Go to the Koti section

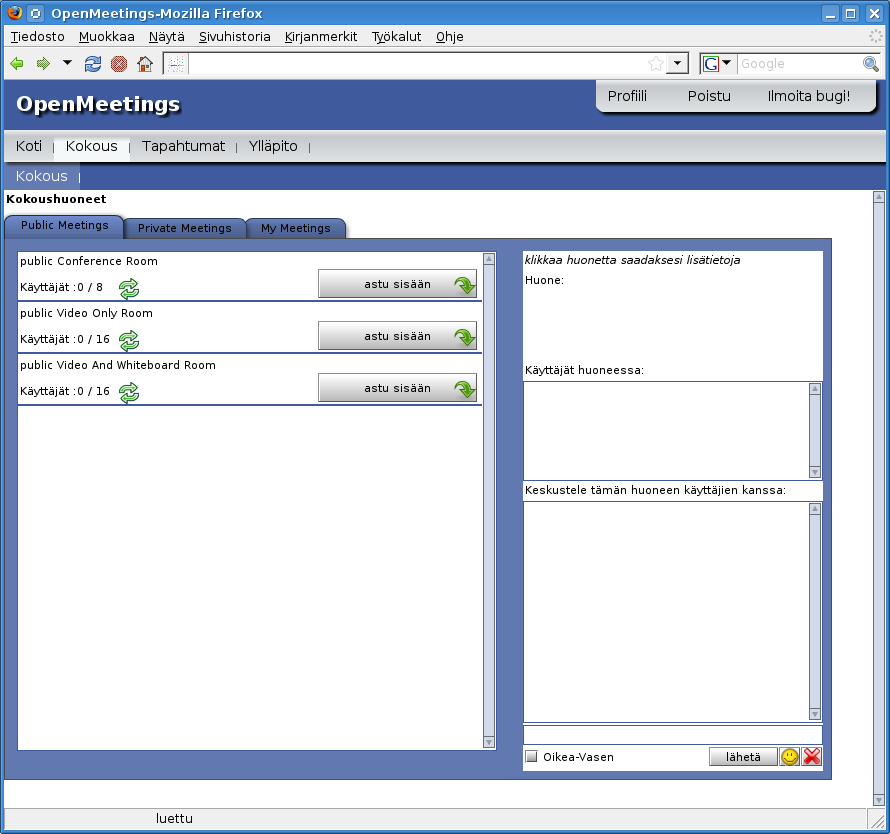pyautogui.click(x=28, y=146)
